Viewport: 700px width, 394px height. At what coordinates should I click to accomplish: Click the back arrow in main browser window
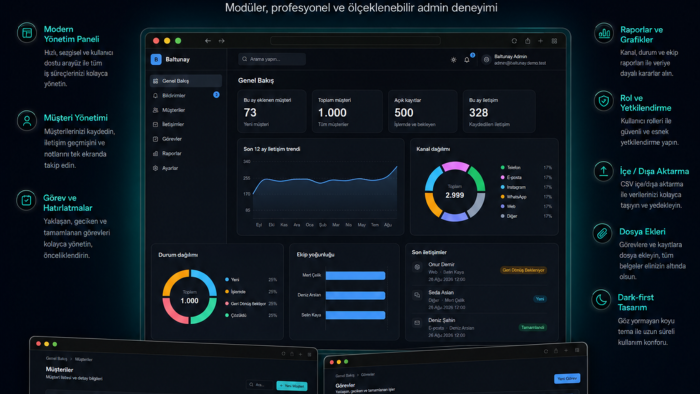tap(208, 41)
